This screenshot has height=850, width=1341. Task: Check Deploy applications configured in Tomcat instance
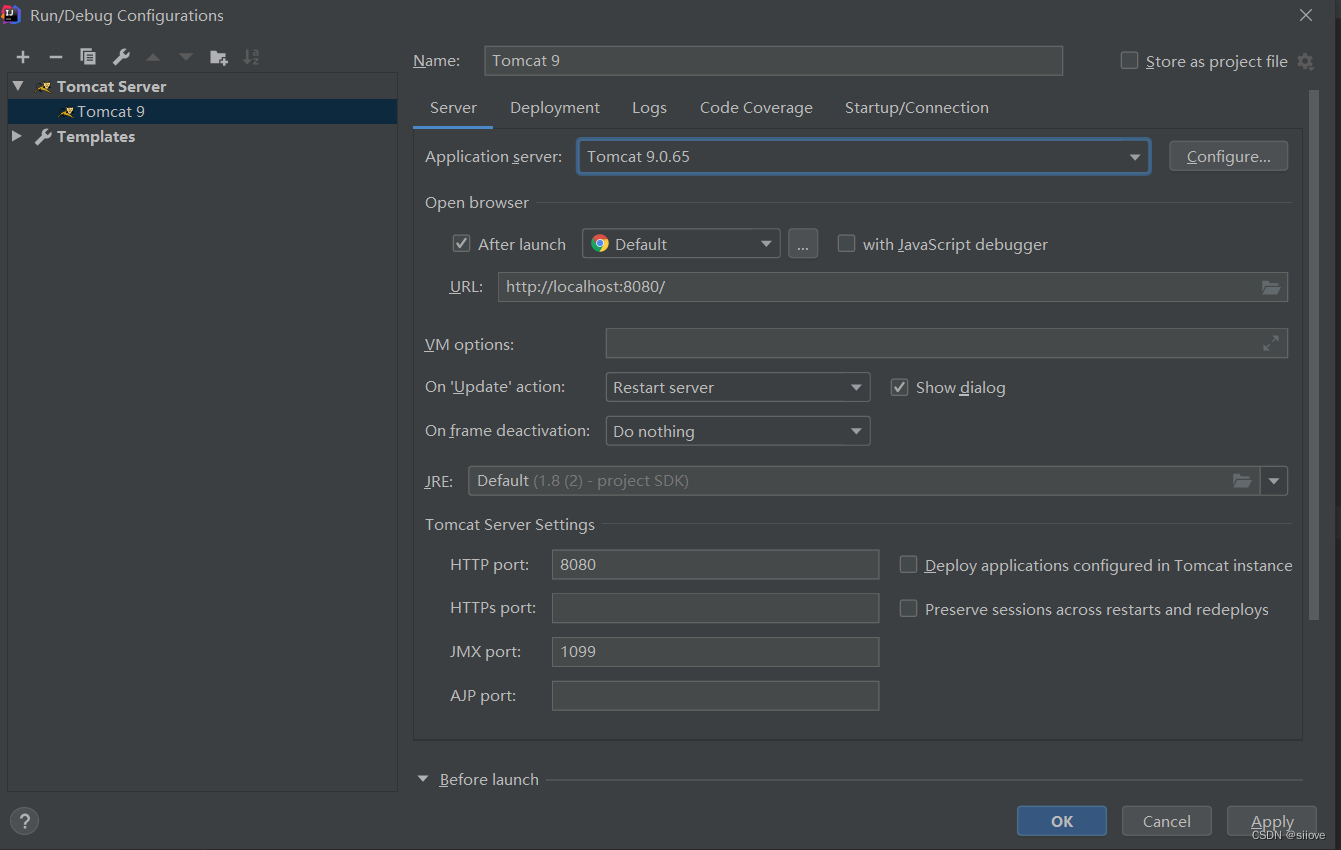point(908,565)
